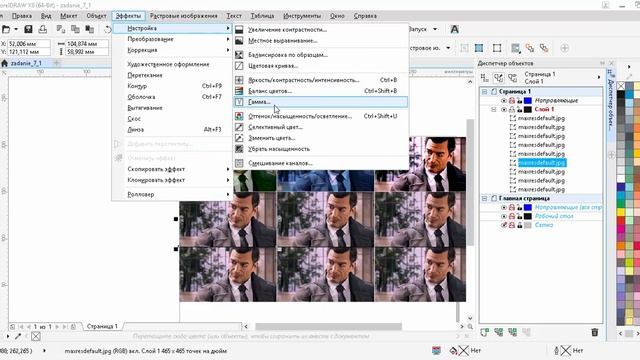Choose Баланс цветов... in the submenu
Viewport: 640px width, 360px height.
(321, 91)
